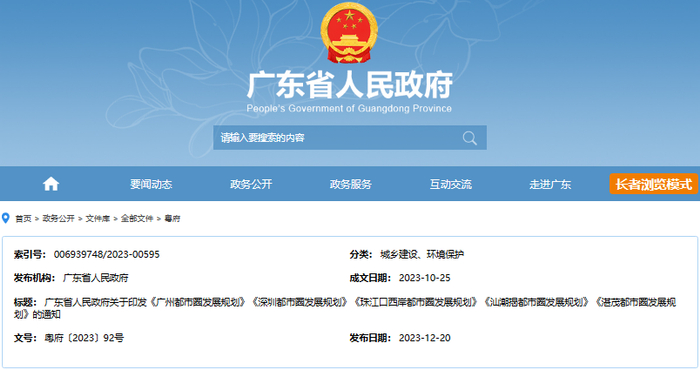The height and width of the screenshot is (370, 700).
Task: Click the document title about 都市圈发展规划
Action: [x=345, y=308]
